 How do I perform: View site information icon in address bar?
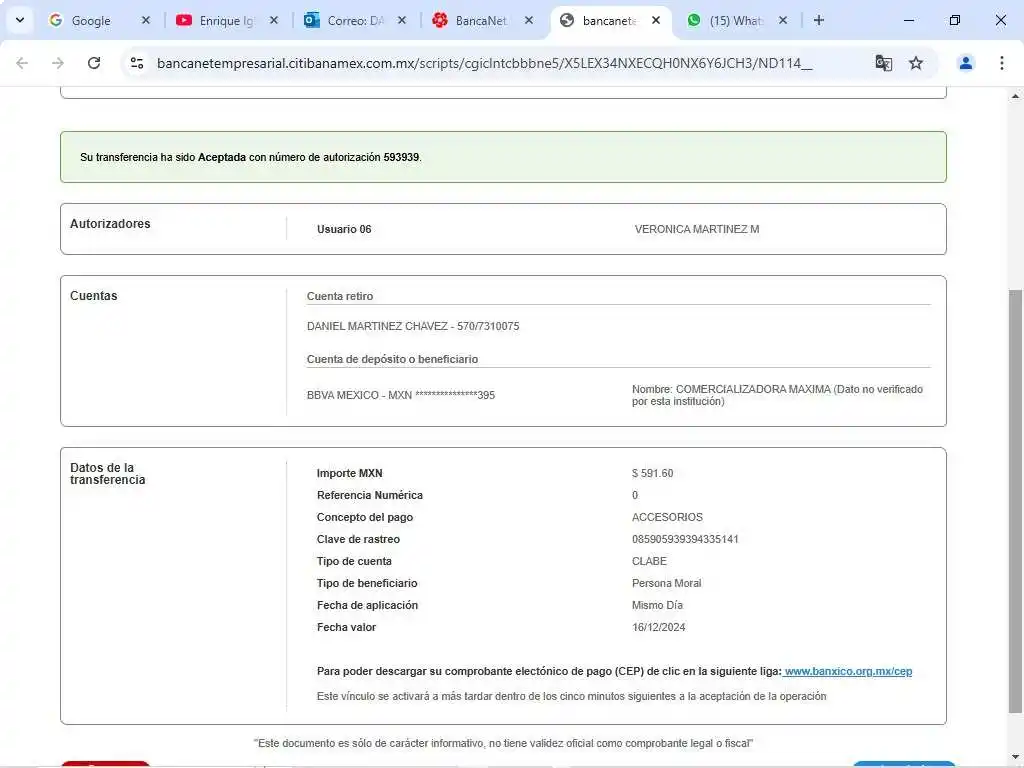click(138, 63)
